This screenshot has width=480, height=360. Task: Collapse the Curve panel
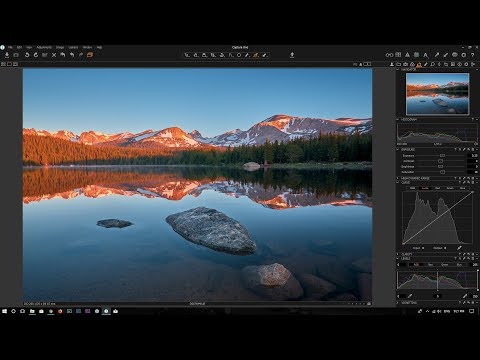point(398,183)
